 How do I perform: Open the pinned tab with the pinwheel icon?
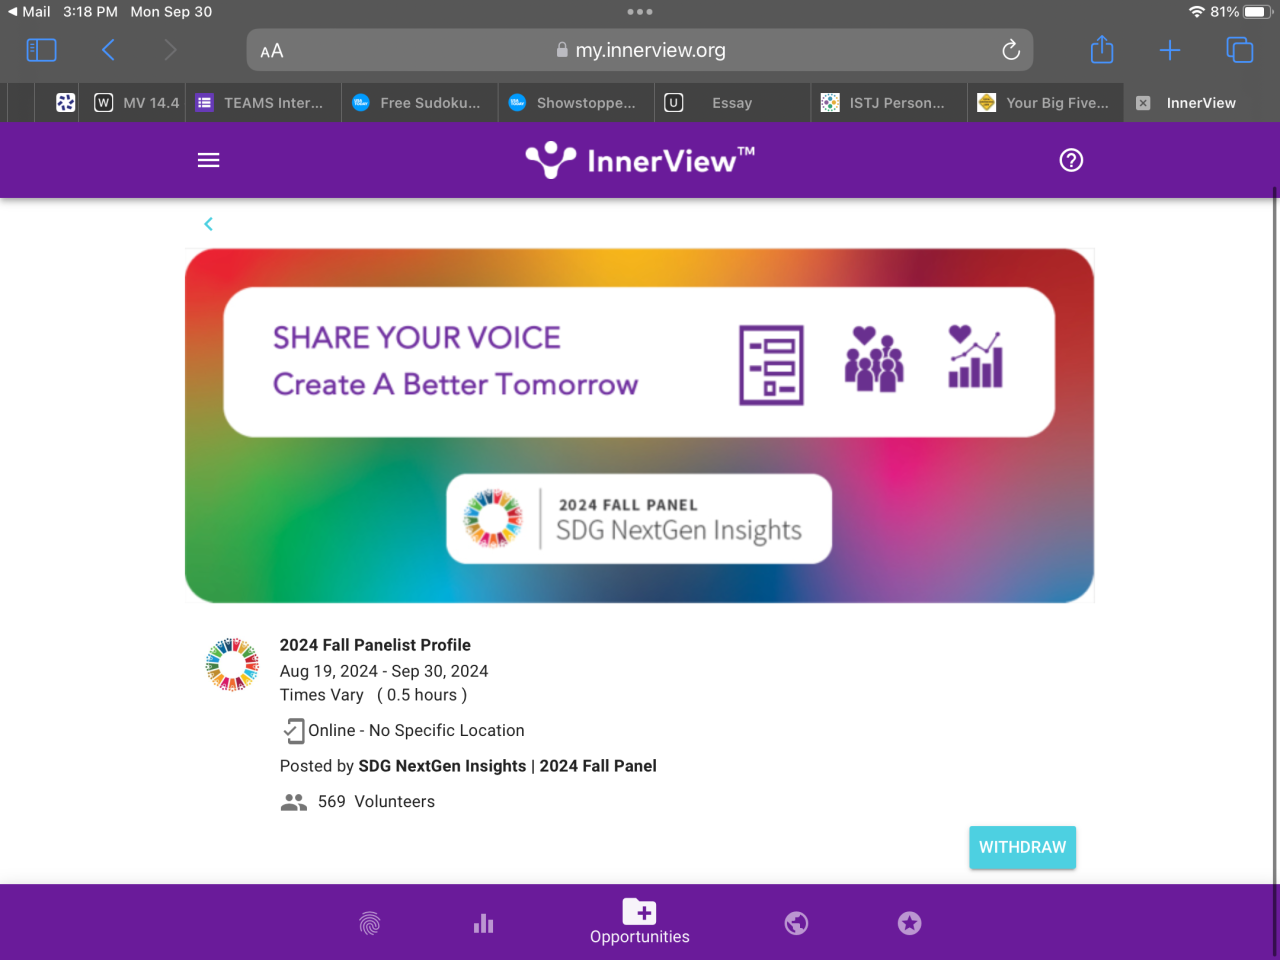(x=65, y=103)
